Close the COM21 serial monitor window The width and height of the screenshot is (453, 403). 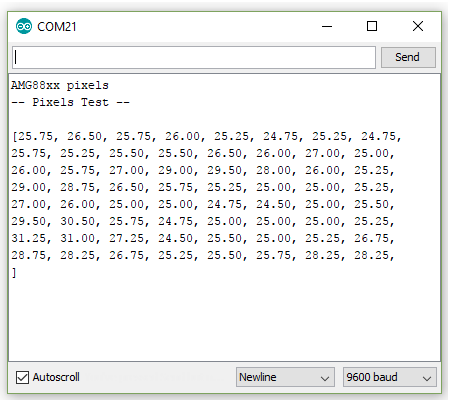pyautogui.click(x=418, y=26)
